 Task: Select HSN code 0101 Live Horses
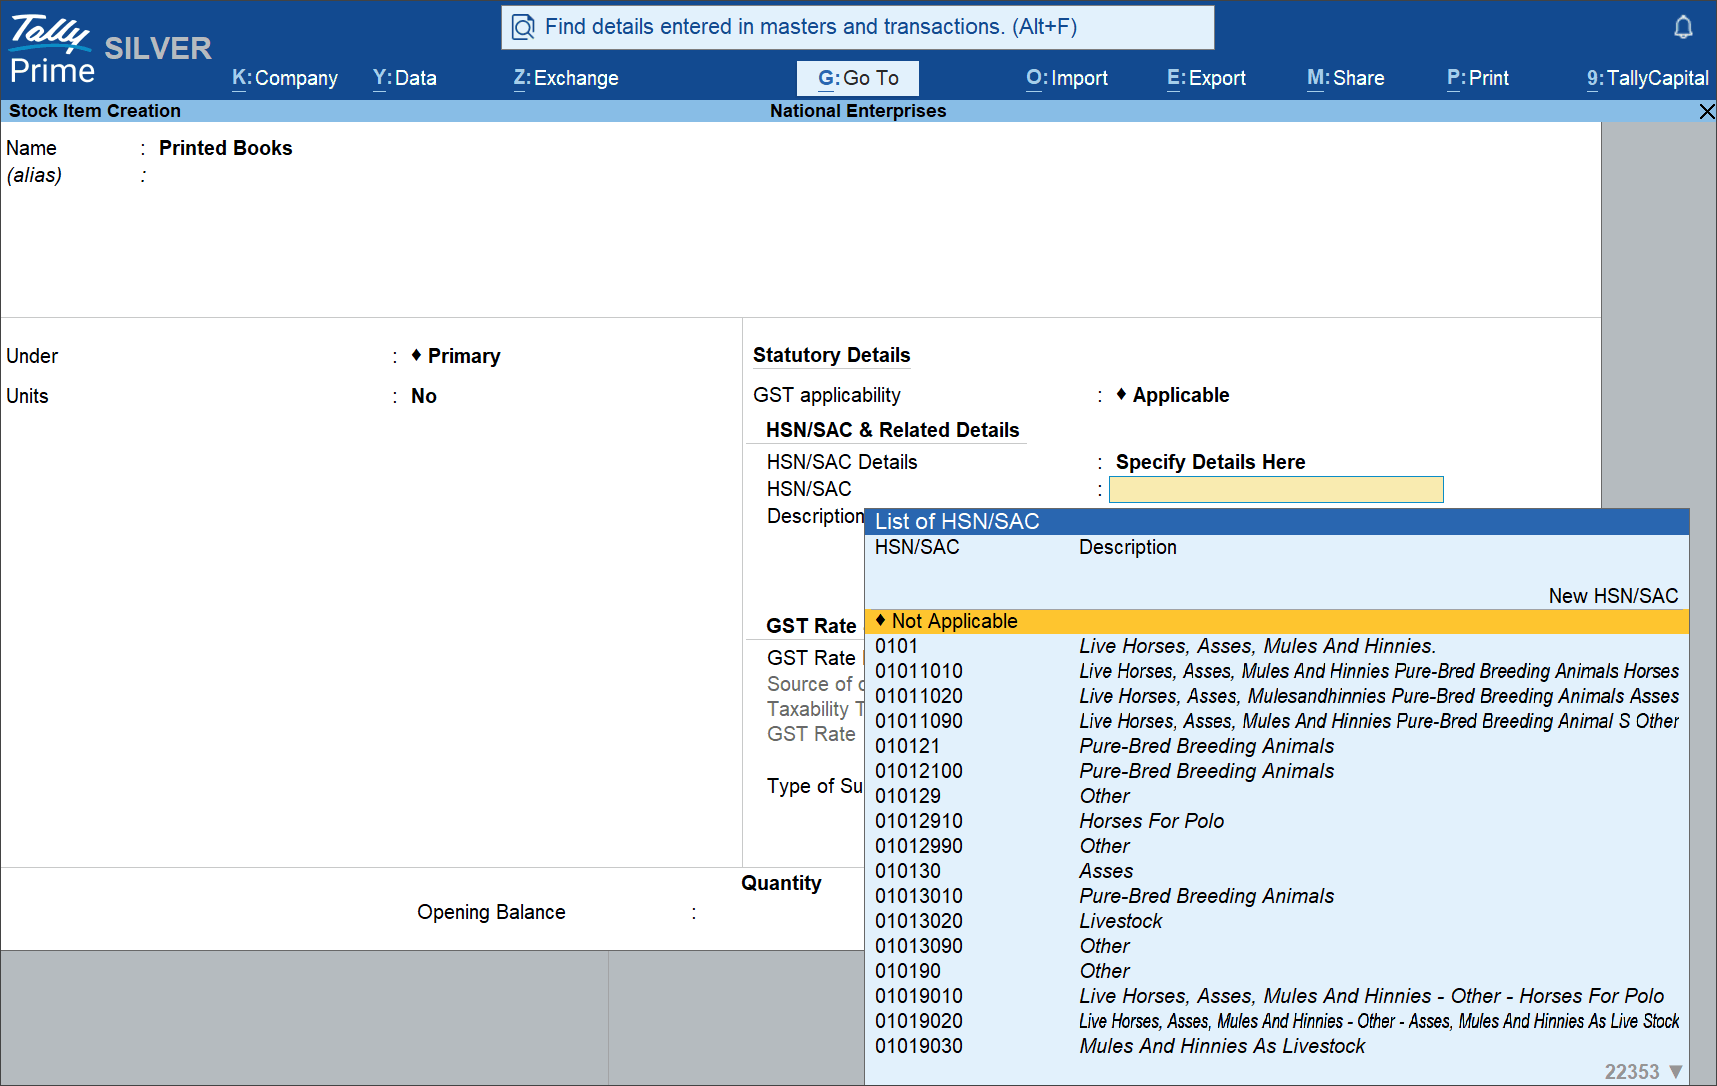click(x=1277, y=646)
